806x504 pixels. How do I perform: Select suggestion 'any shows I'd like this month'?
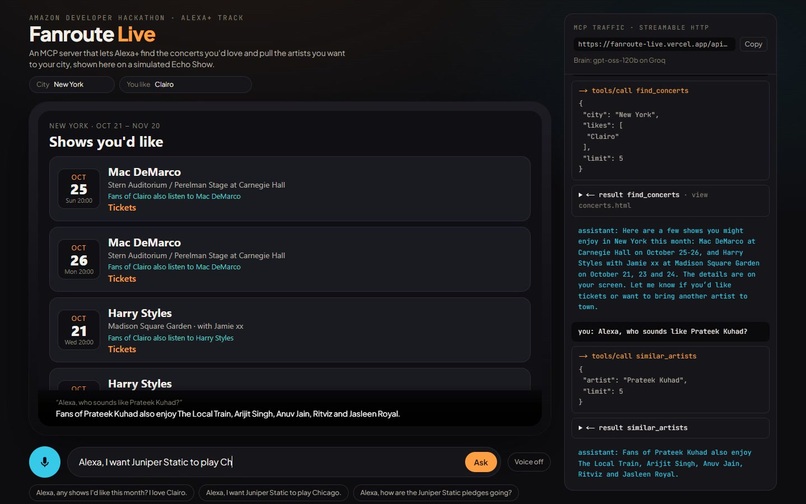(112, 493)
